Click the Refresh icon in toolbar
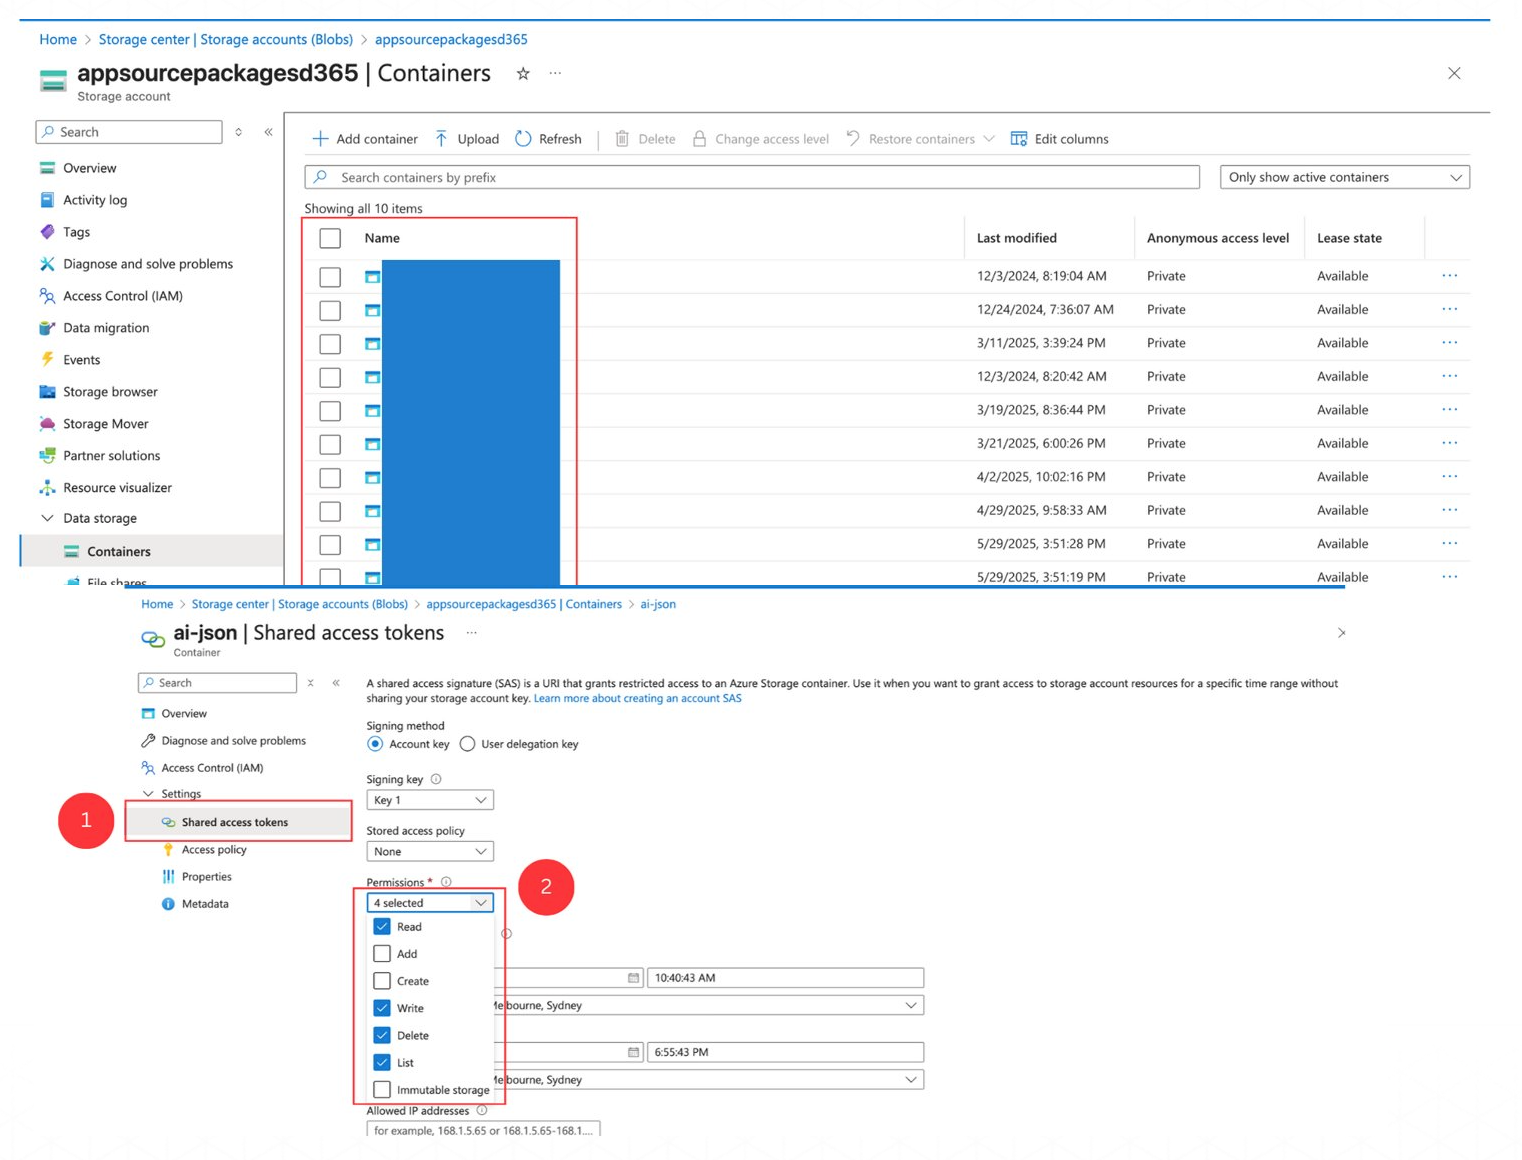Image resolution: width=1522 pixels, height=1160 pixels. [523, 139]
